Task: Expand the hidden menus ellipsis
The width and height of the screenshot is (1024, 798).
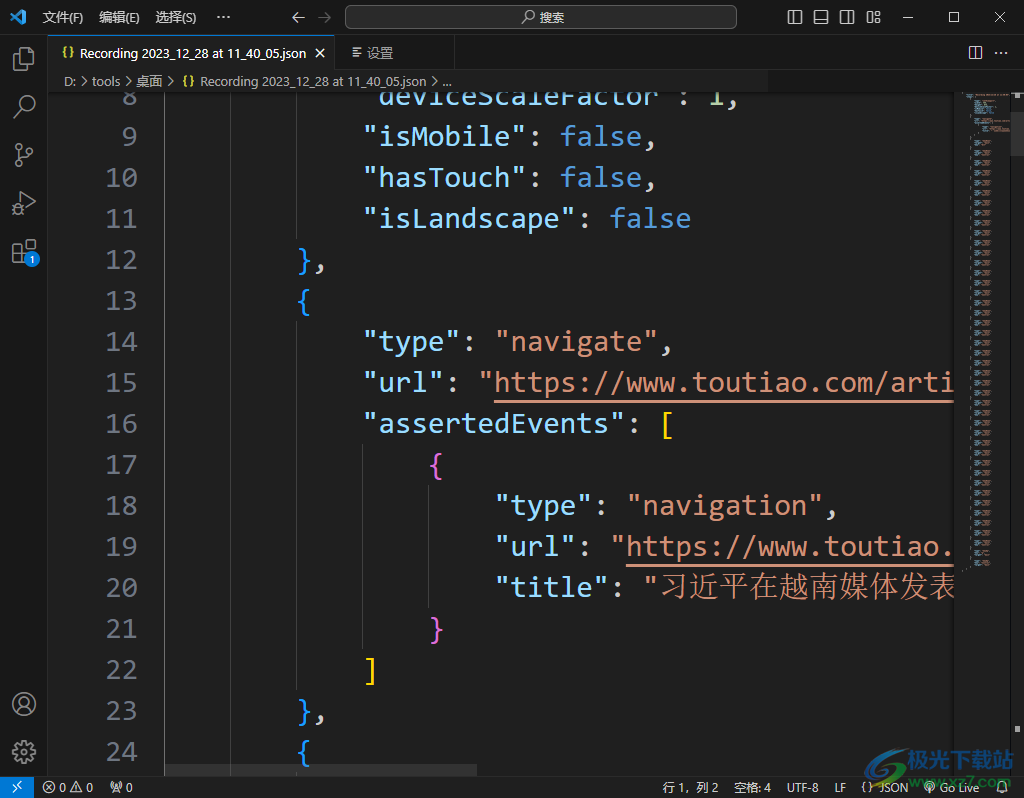Action: pos(223,18)
